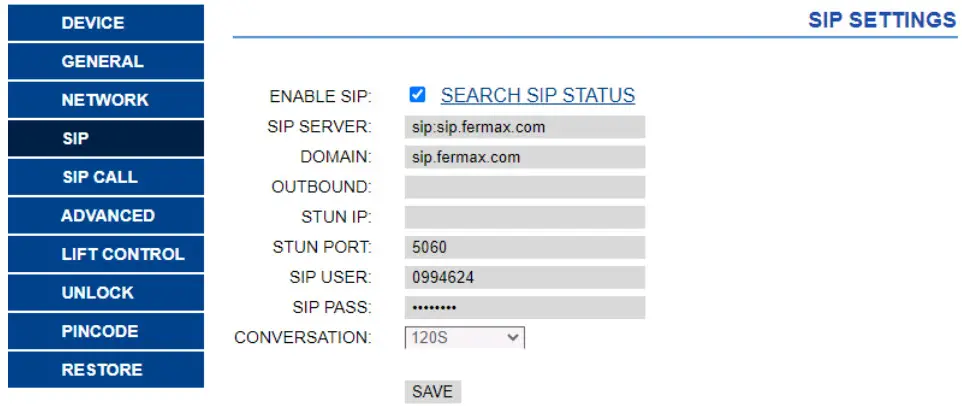
Task: Click the empty OUTBOUND field
Action: [524, 187]
